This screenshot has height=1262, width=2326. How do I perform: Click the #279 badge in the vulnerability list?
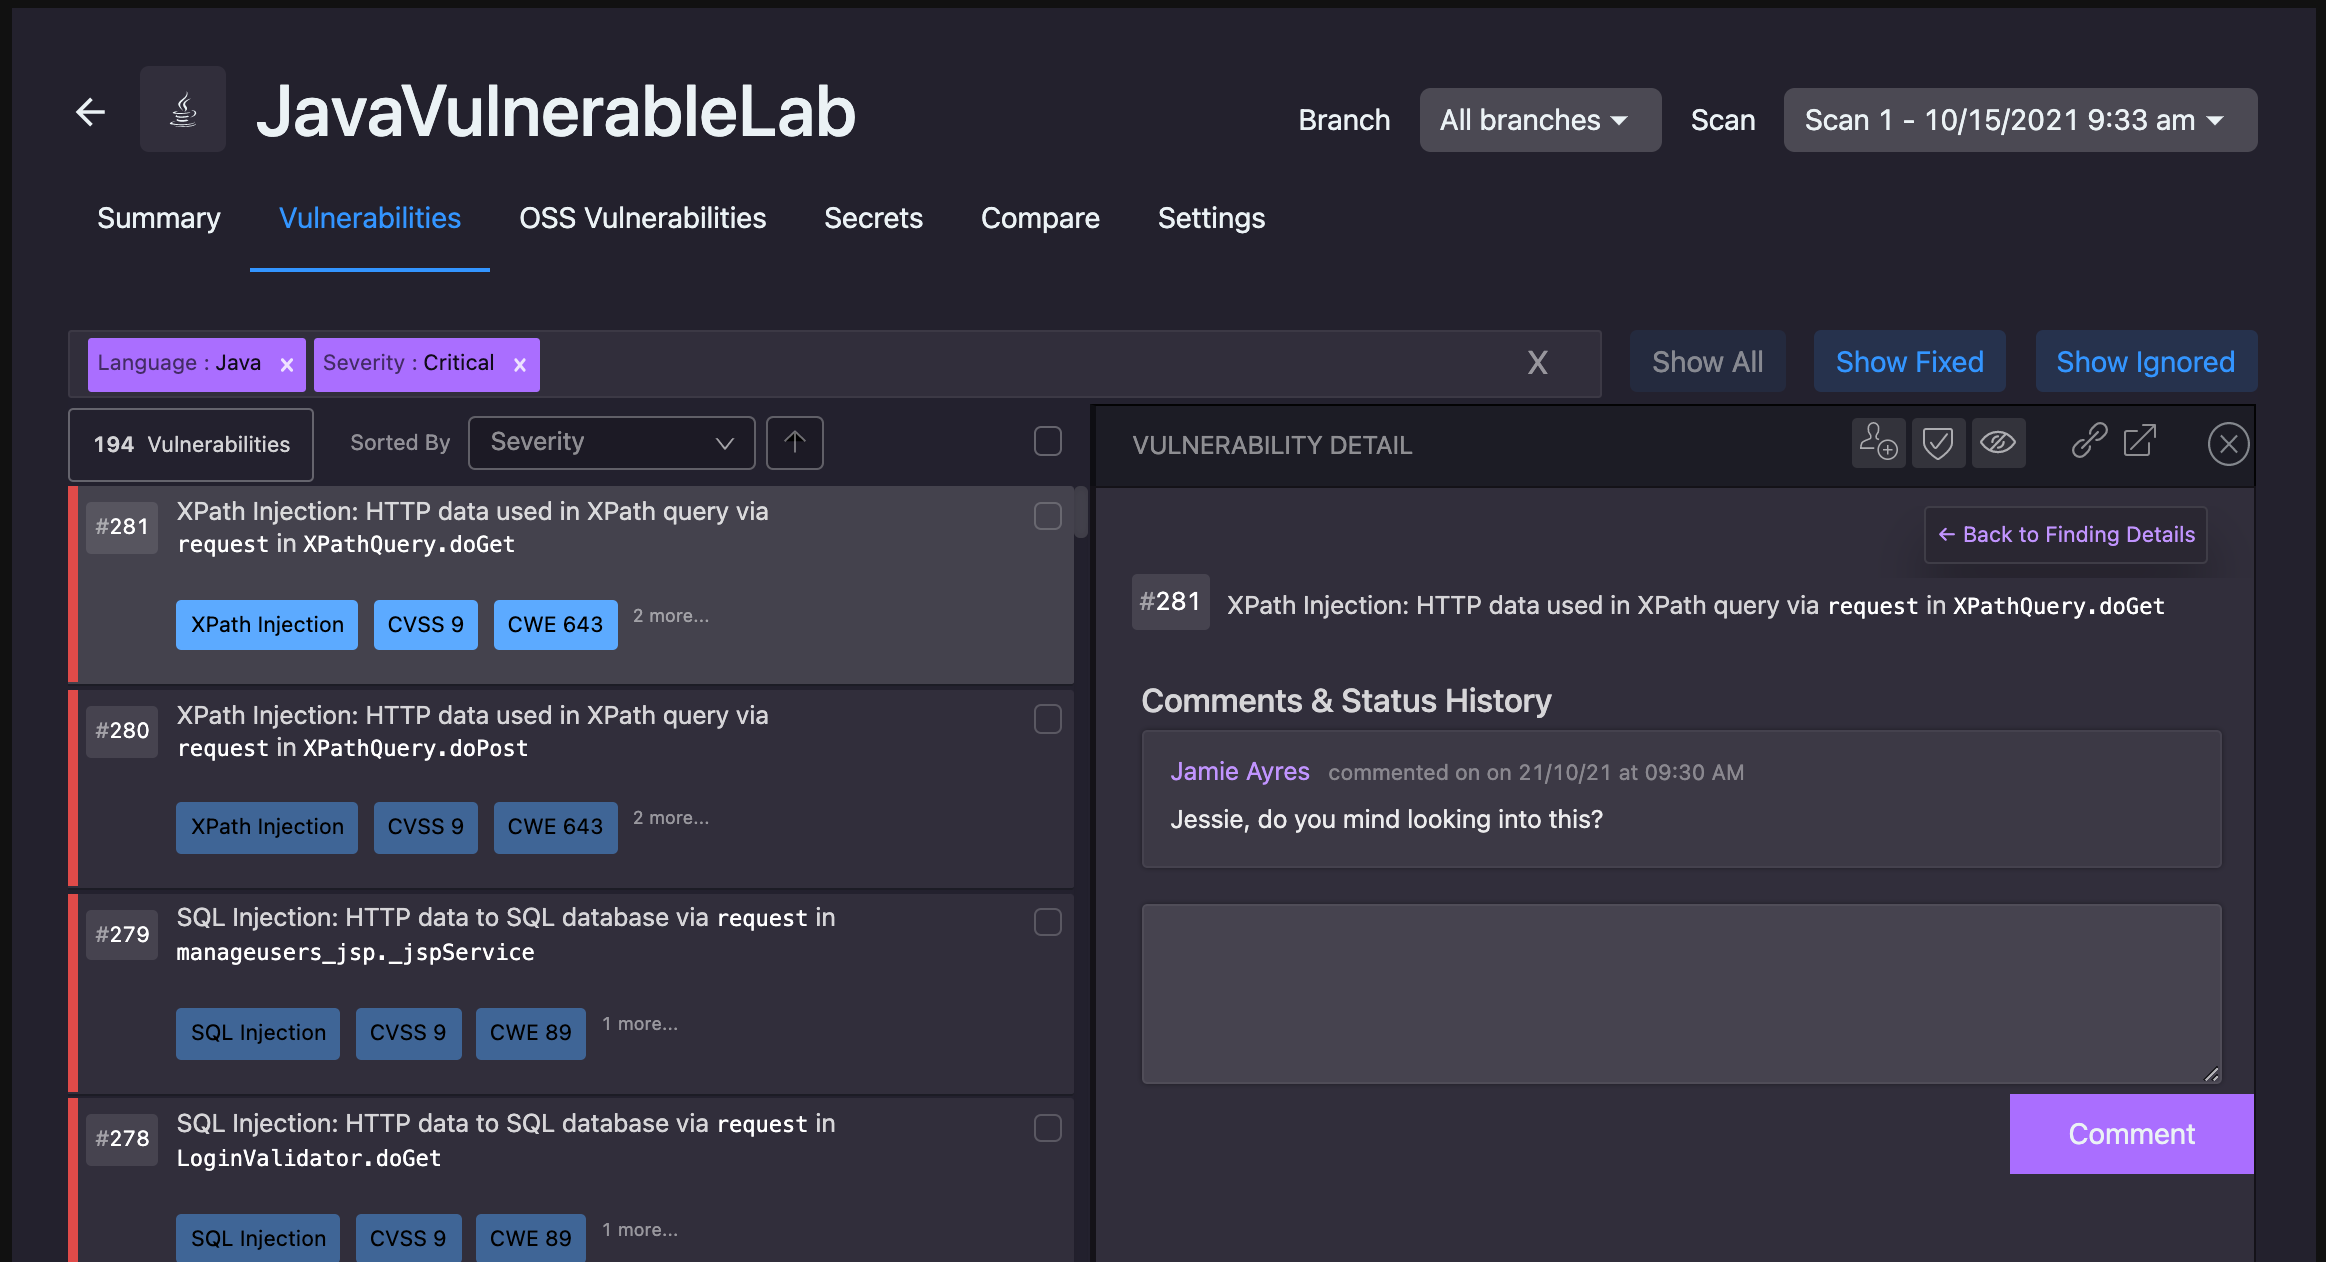coord(122,934)
